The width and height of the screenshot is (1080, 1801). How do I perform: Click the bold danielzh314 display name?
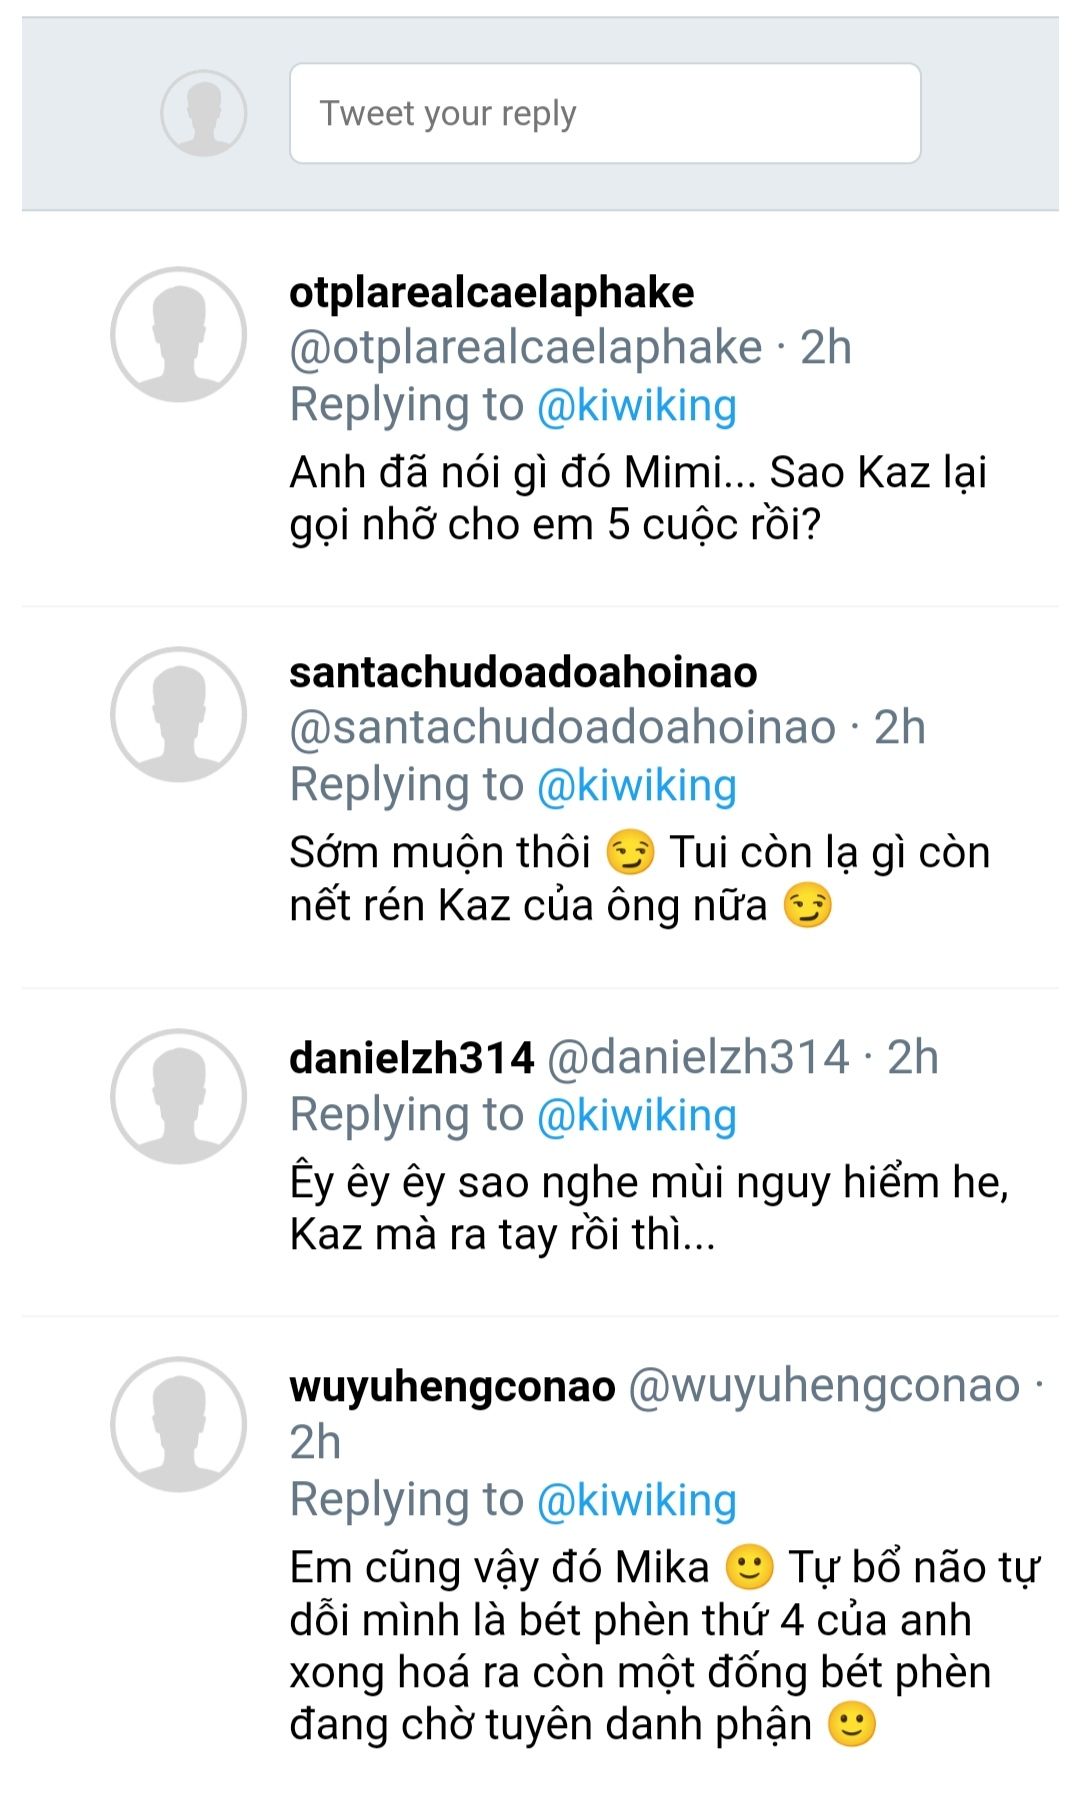pos(412,1058)
